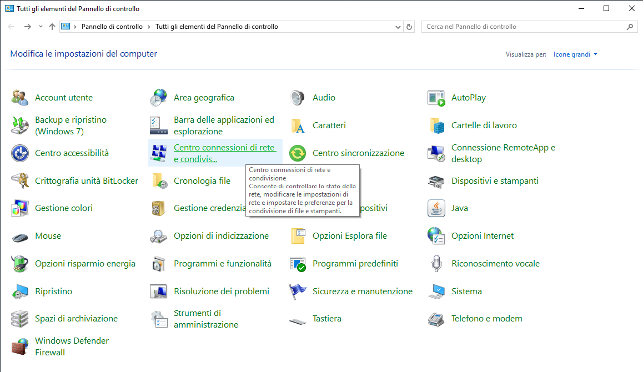The width and height of the screenshot is (644, 372).
Task: Click the Gestione credenziali icon
Action: click(159, 208)
